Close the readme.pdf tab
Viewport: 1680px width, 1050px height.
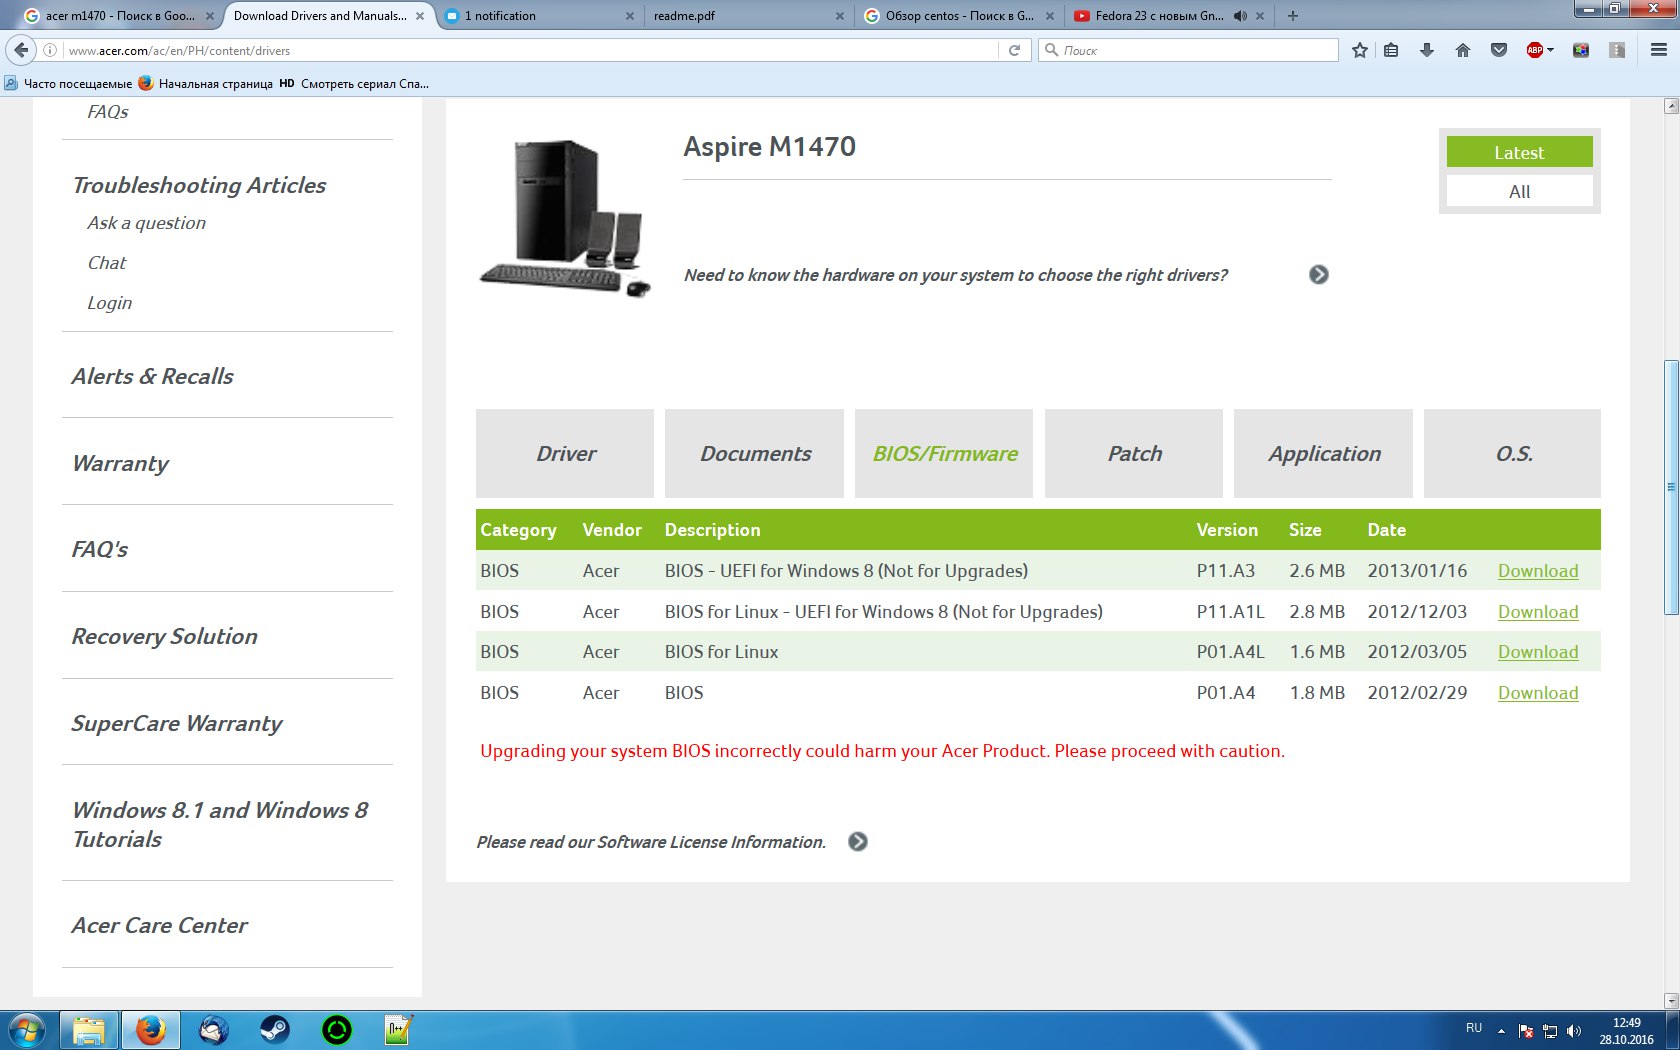click(x=840, y=16)
